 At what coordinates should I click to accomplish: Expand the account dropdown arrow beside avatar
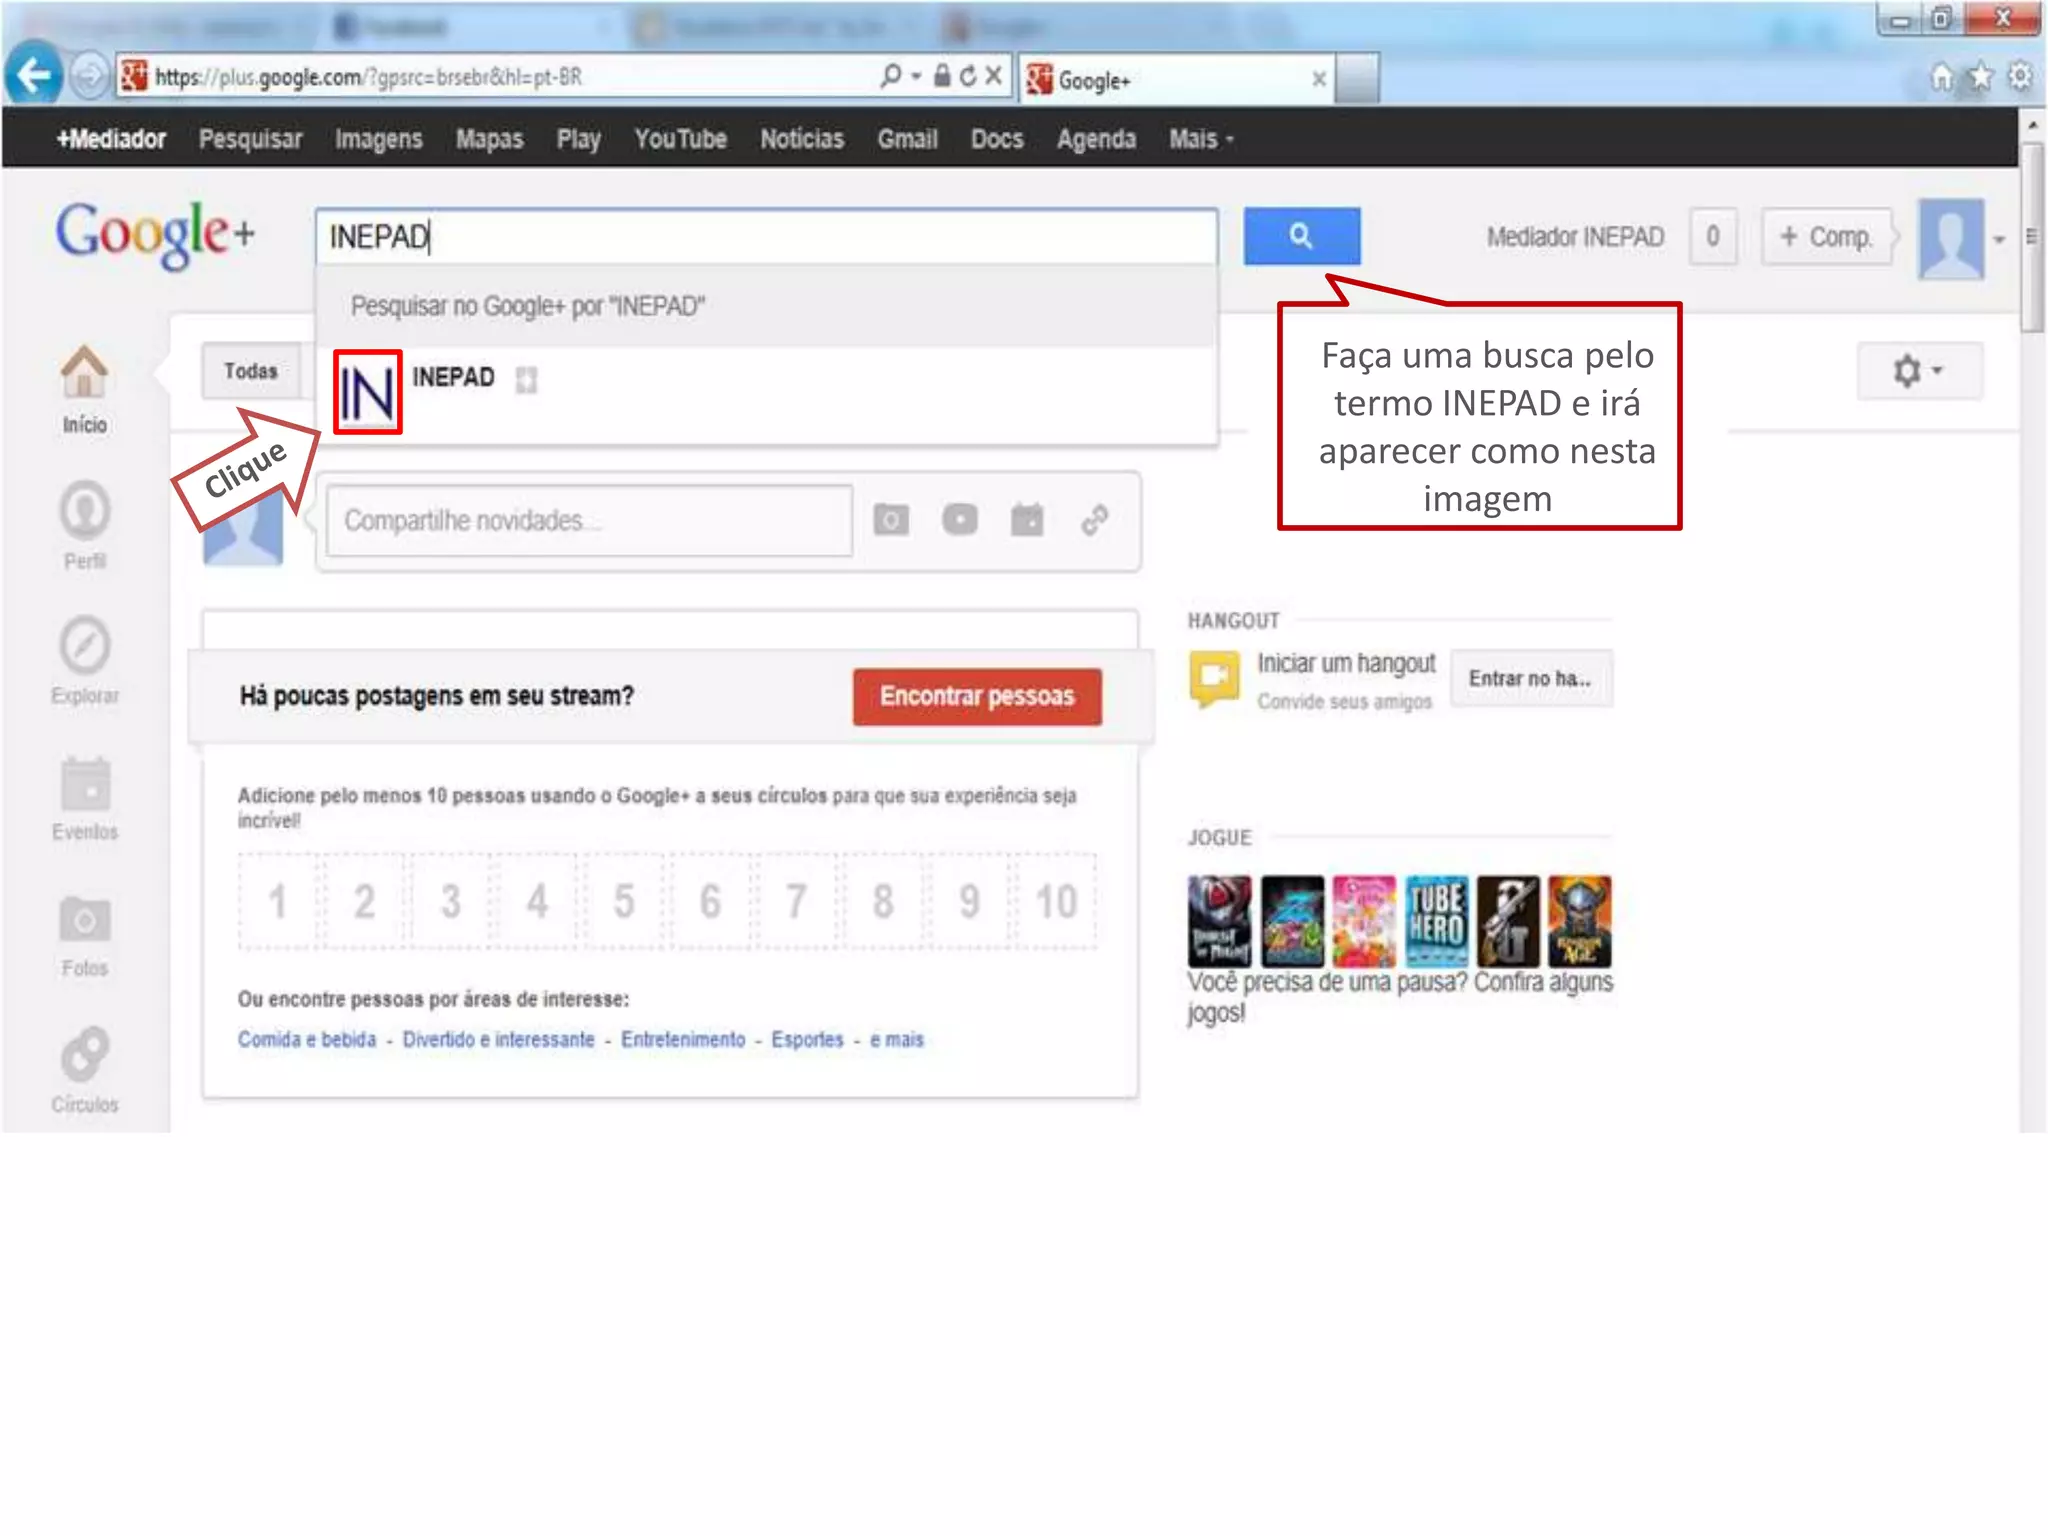(x=1999, y=240)
